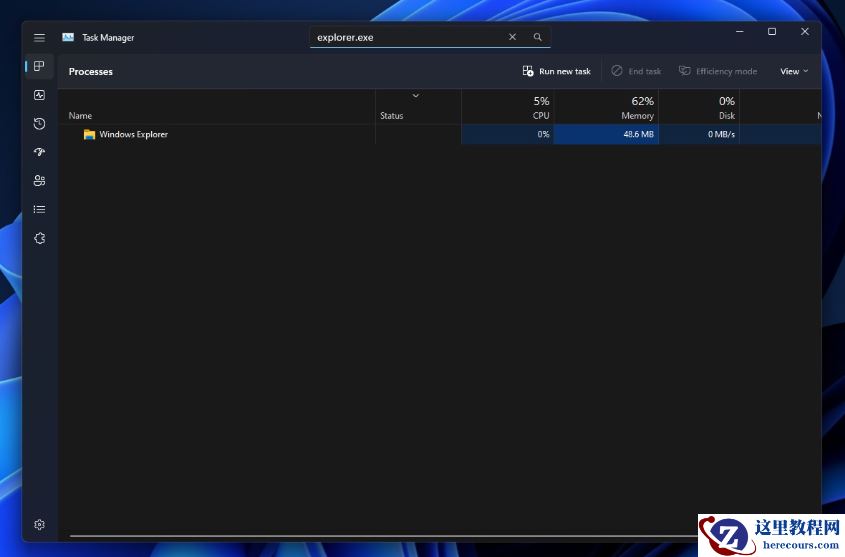Clear the search box text

point(512,37)
